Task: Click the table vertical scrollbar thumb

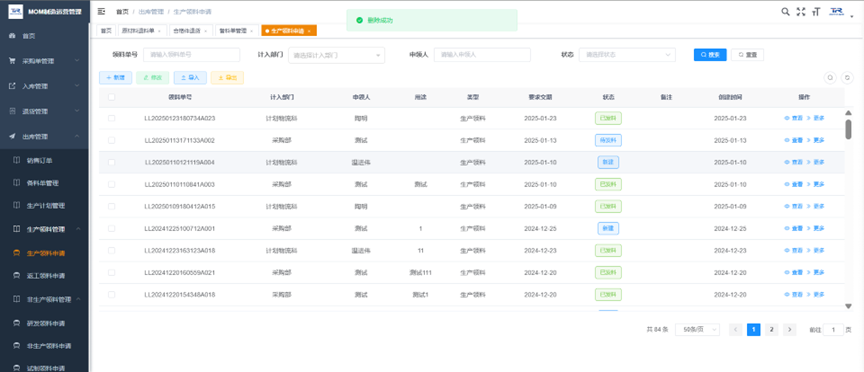Action: tap(849, 129)
